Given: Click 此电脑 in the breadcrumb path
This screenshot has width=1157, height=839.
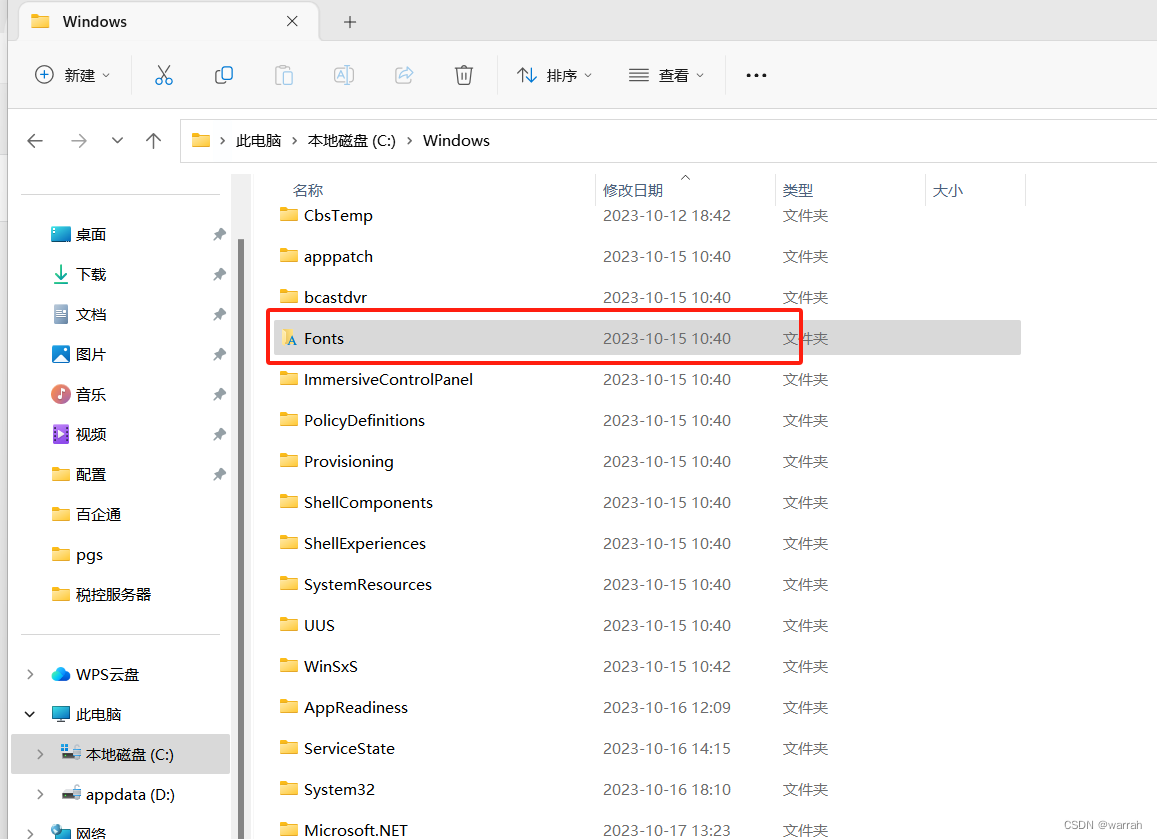Looking at the screenshot, I should 258,140.
